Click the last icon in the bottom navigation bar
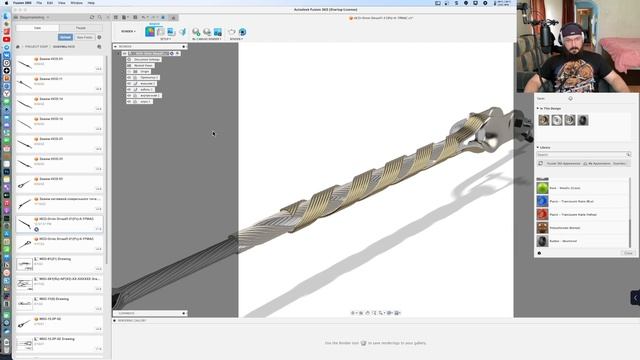 (x=397, y=313)
